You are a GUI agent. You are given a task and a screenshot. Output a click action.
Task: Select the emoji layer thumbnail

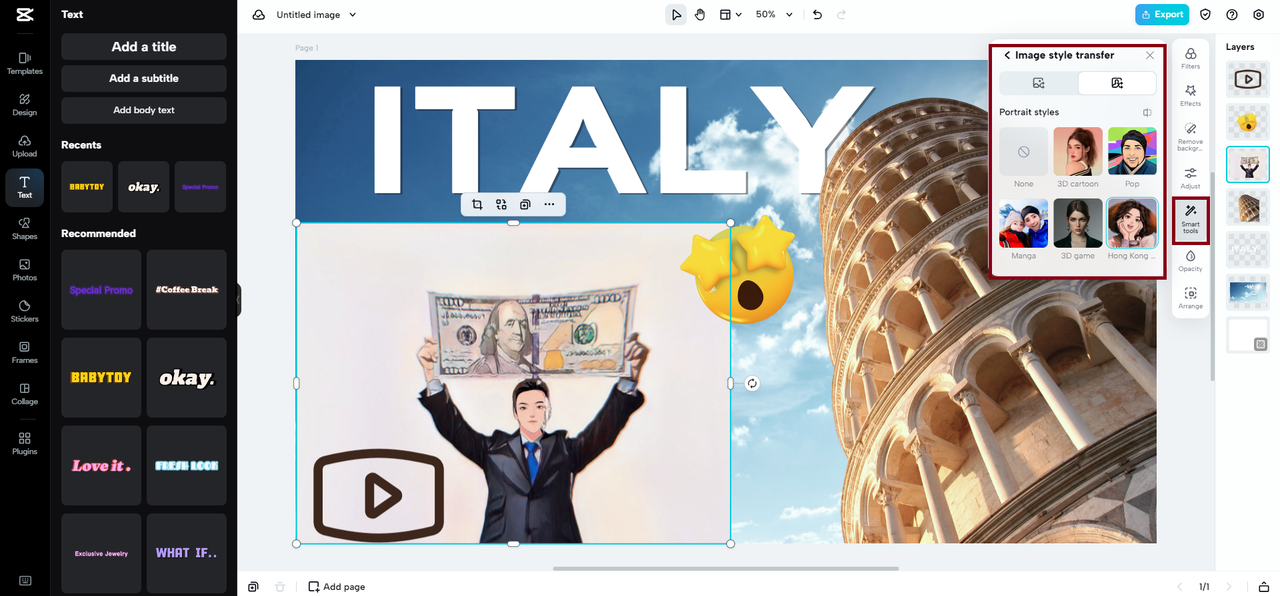[x=1247, y=122]
